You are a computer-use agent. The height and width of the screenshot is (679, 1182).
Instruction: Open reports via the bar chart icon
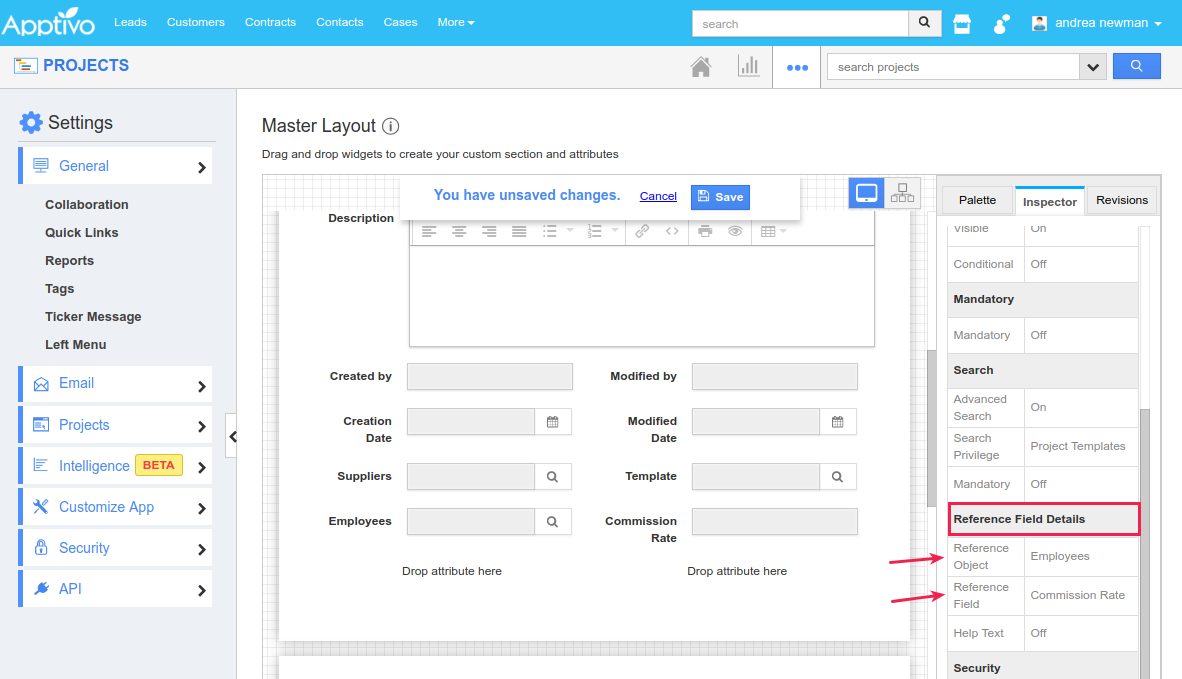point(749,65)
